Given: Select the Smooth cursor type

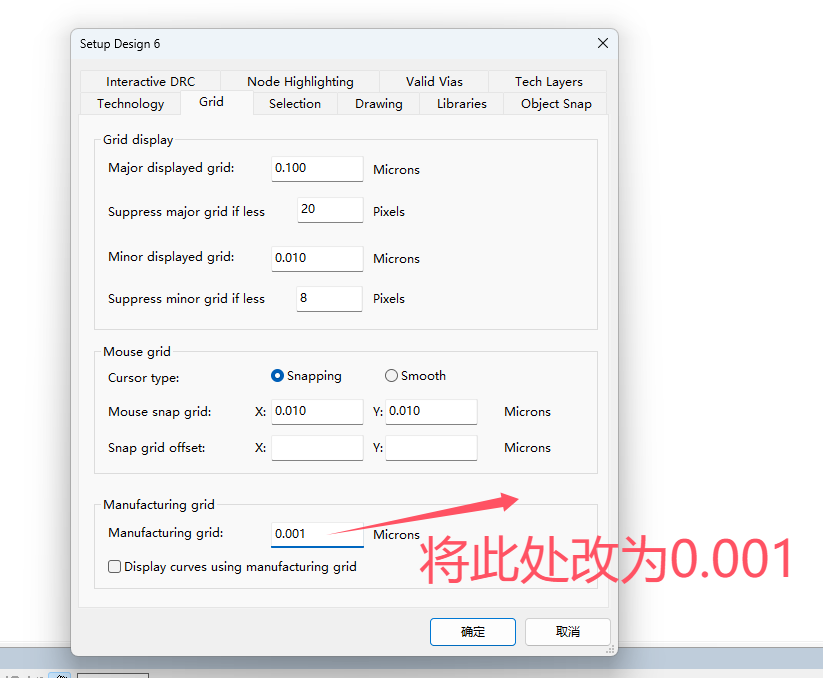Looking at the screenshot, I should click(415, 376).
